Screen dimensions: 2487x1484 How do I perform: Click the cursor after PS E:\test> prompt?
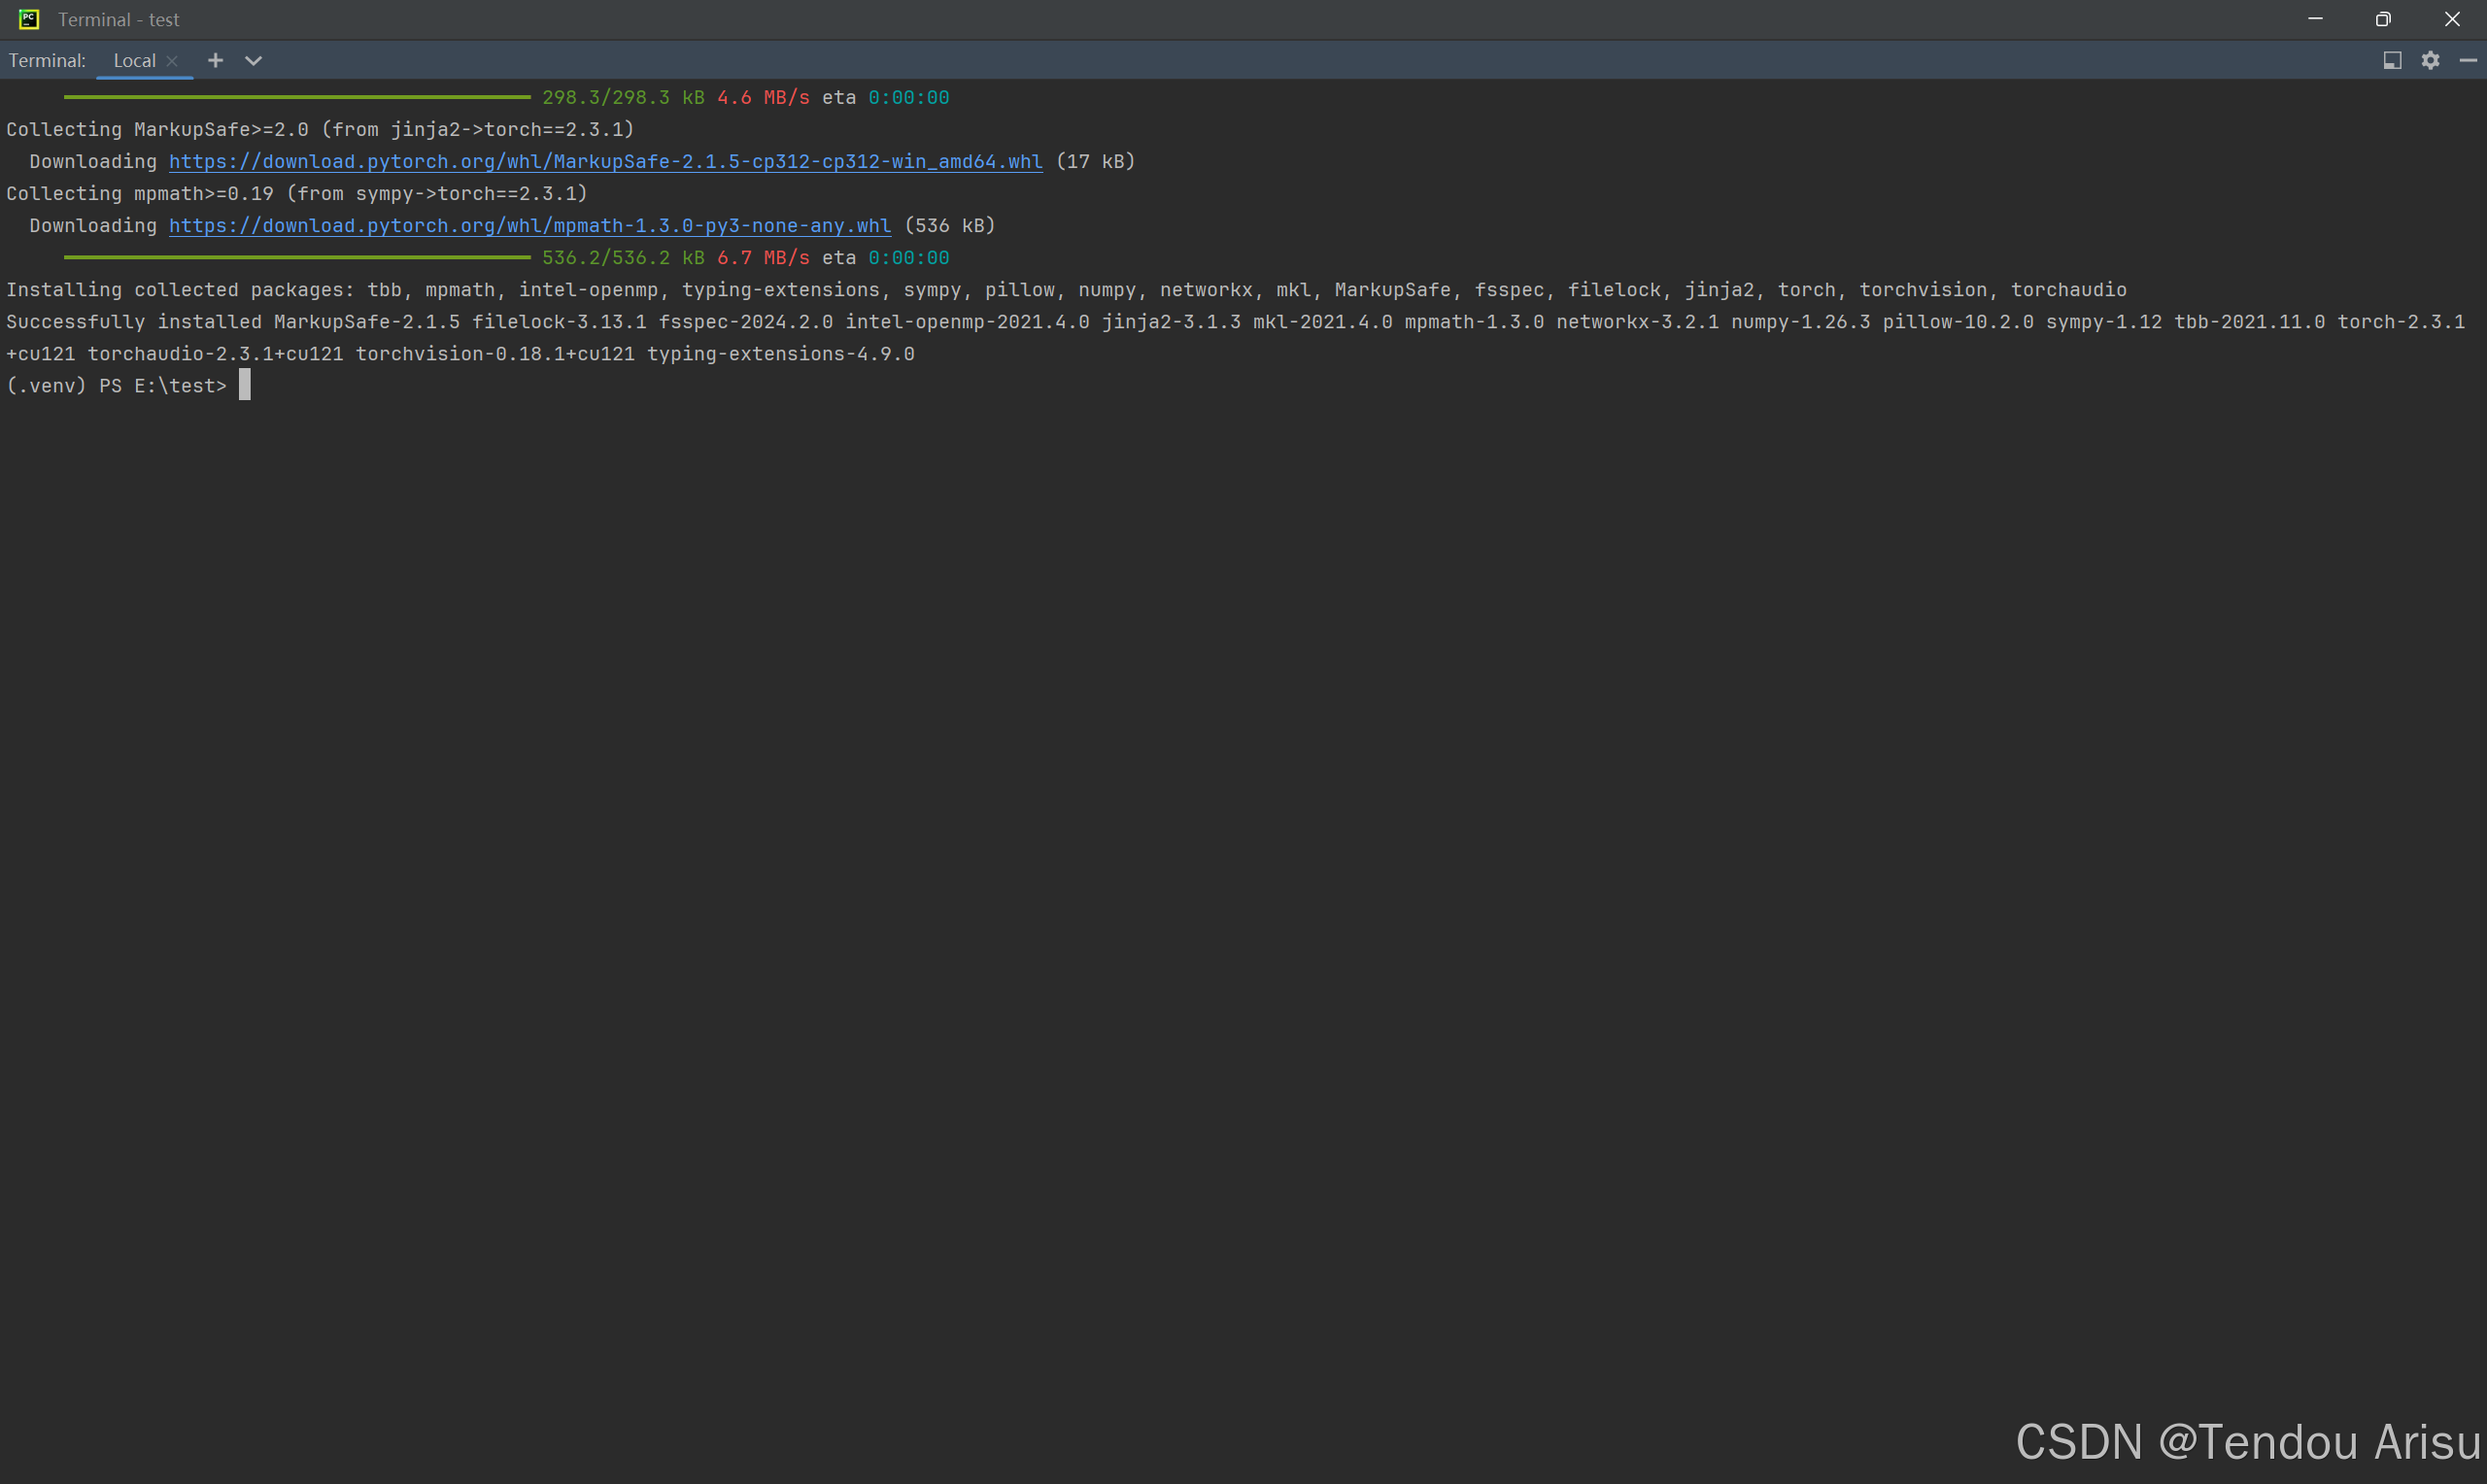[x=245, y=386]
